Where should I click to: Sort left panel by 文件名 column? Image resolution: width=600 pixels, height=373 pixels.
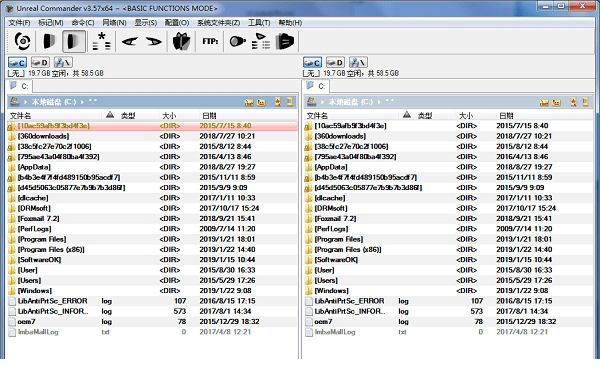click(x=21, y=116)
